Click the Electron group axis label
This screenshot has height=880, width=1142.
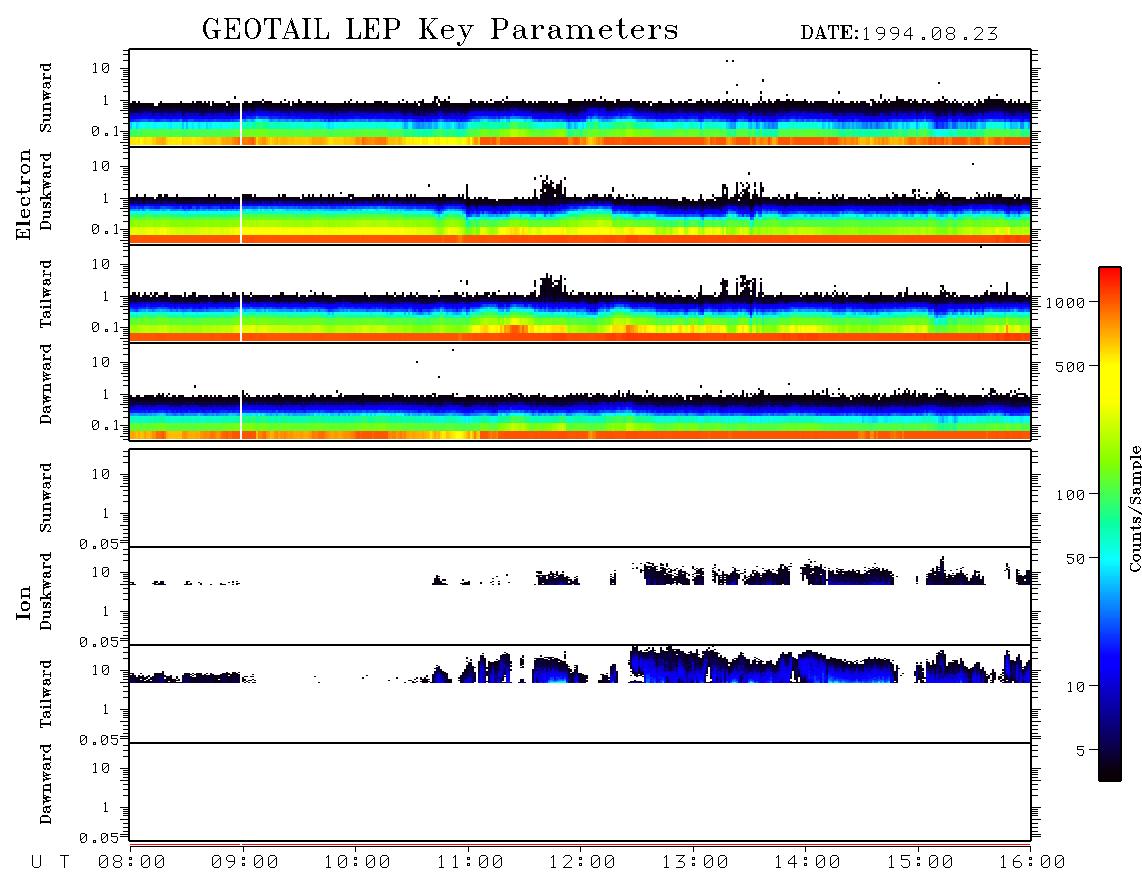click(x=24, y=195)
